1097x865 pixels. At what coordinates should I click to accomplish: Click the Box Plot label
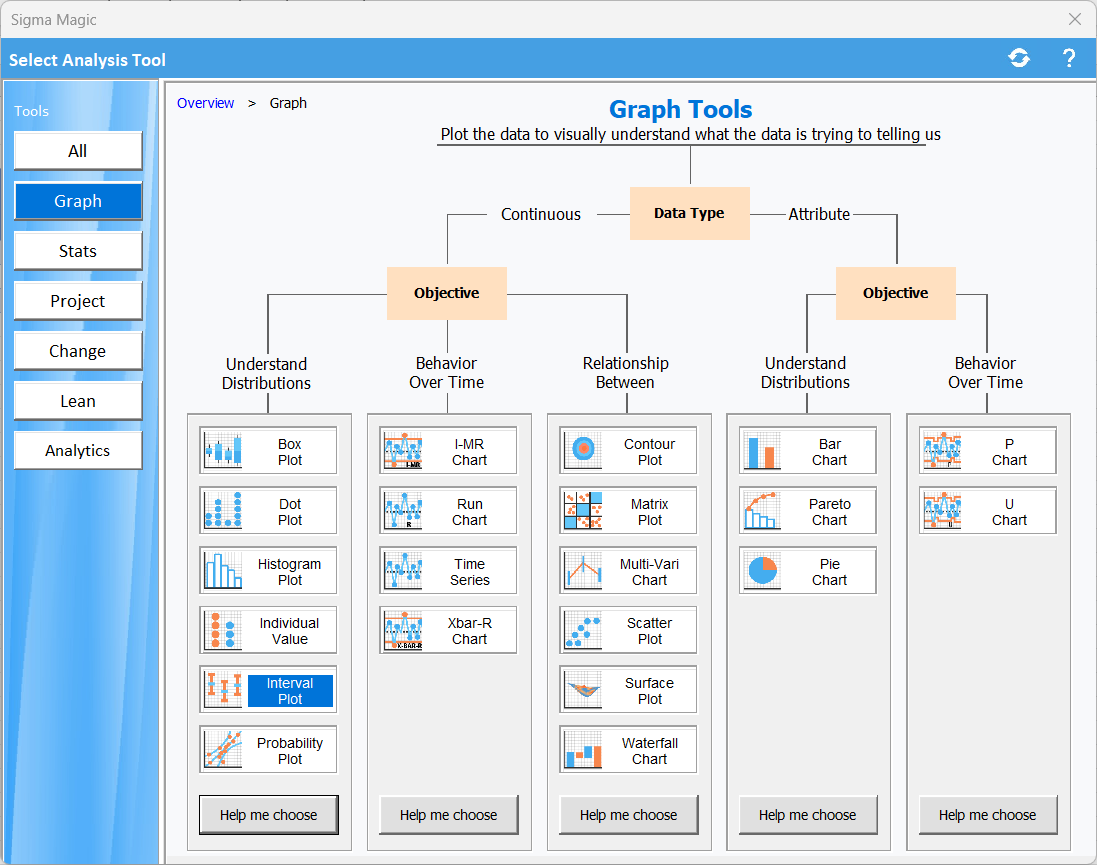pyautogui.click(x=290, y=452)
